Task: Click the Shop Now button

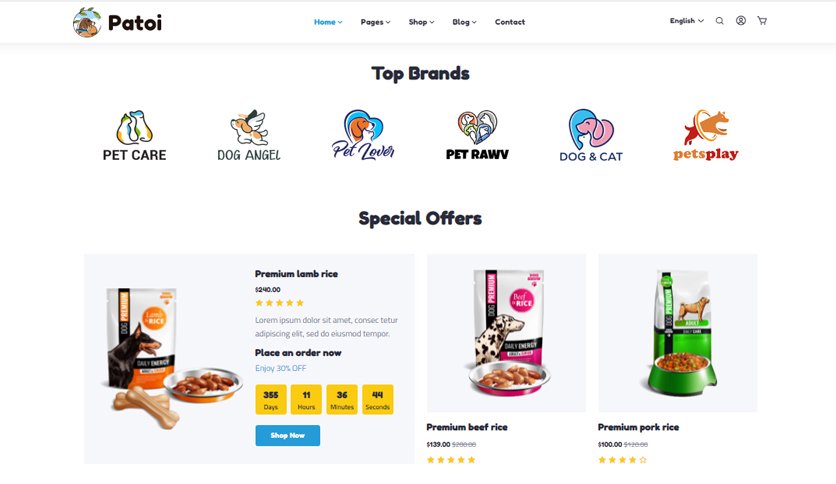Action: pyautogui.click(x=287, y=435)
